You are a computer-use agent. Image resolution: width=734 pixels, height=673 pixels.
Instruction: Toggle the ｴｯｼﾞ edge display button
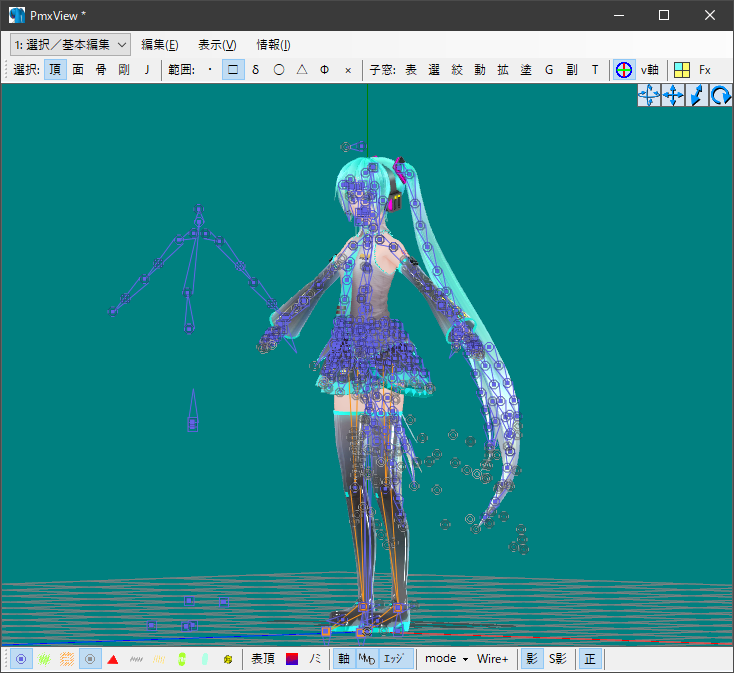396,659
